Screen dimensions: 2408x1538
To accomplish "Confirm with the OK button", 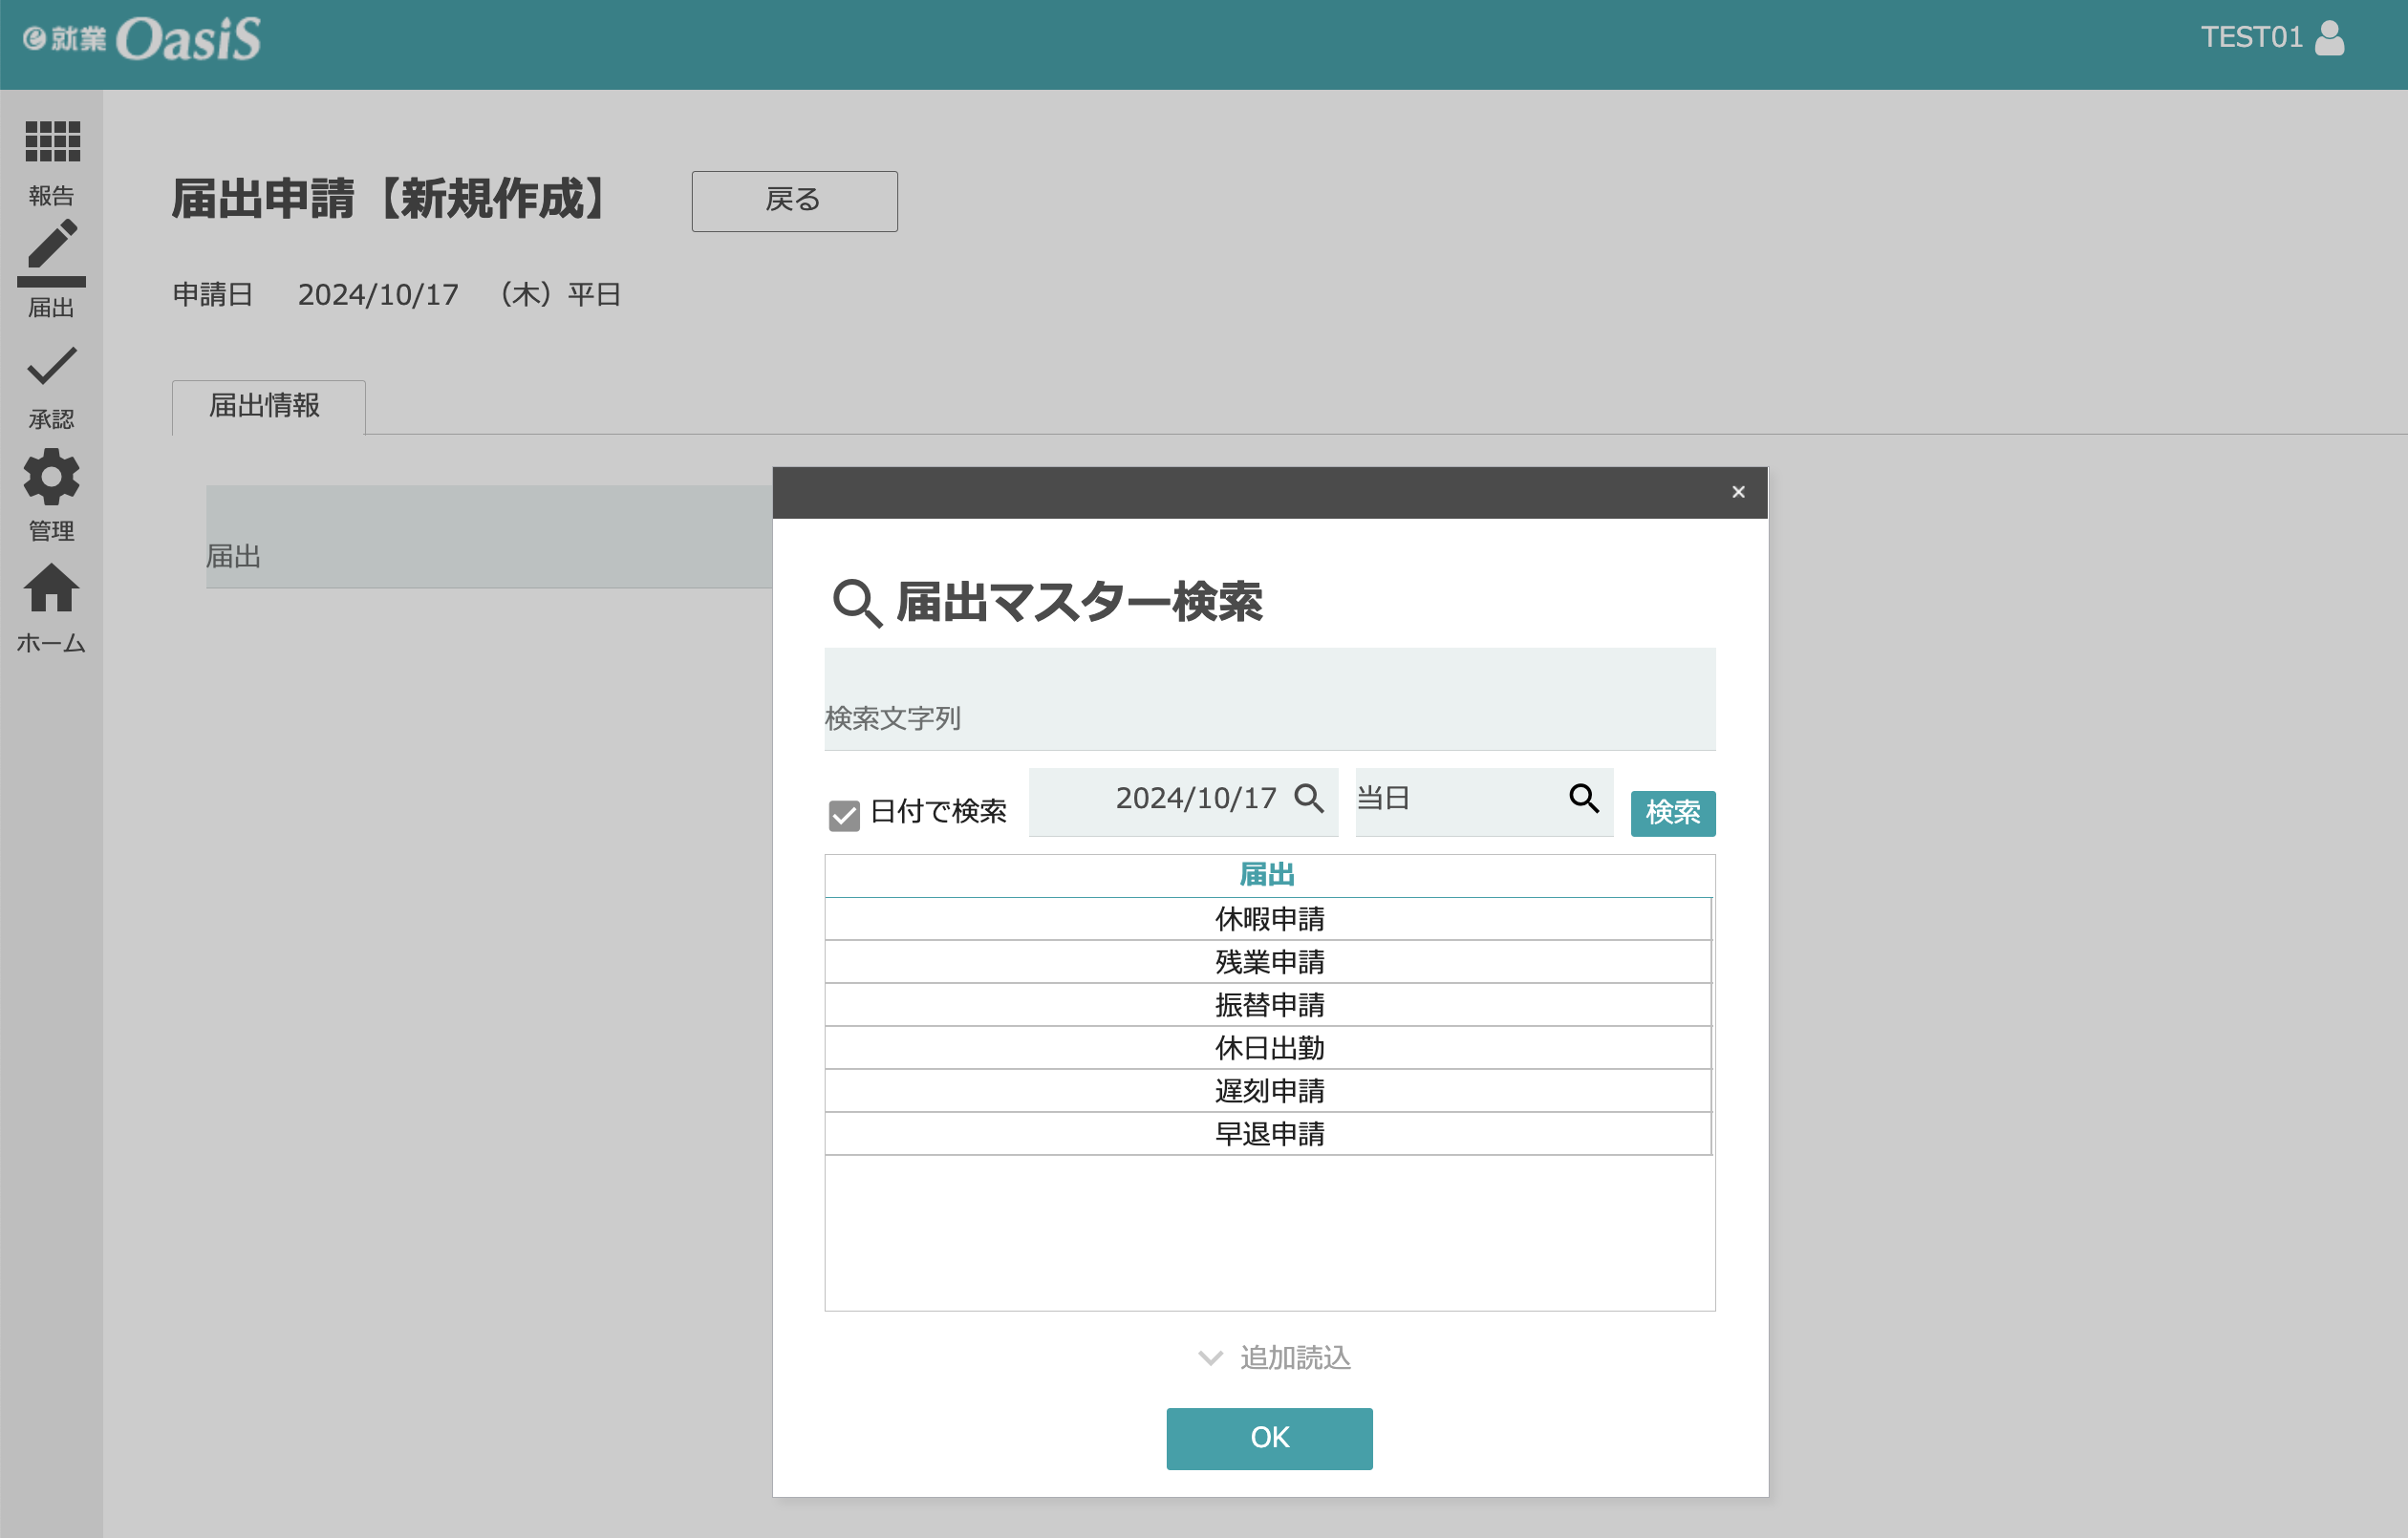I will pyautogui.click(x=1269, y=1438).
